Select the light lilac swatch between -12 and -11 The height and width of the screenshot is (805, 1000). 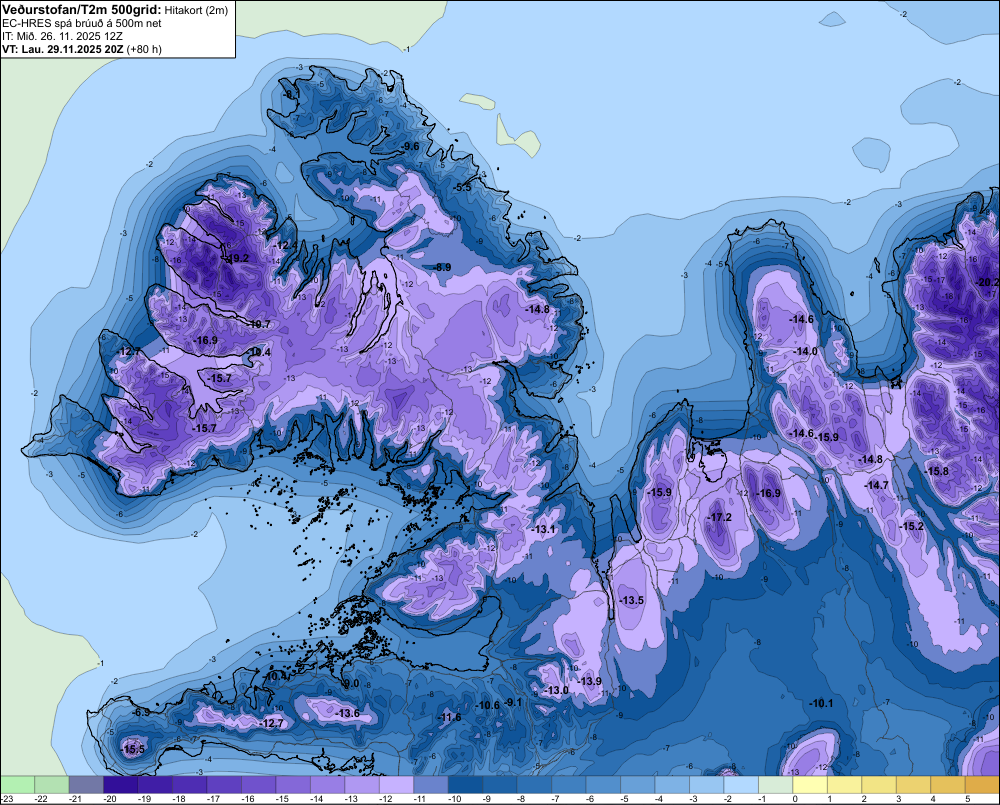(396, 784)
